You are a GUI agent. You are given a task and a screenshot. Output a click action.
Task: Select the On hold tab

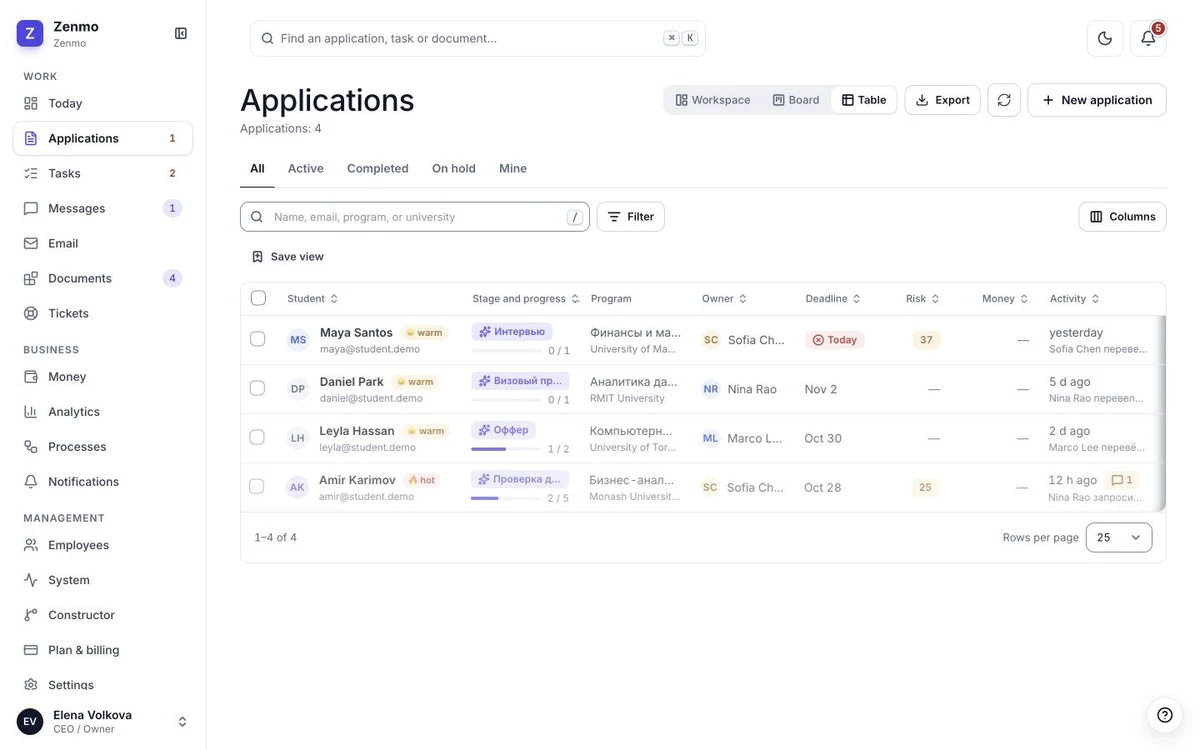tap(454, 168)
